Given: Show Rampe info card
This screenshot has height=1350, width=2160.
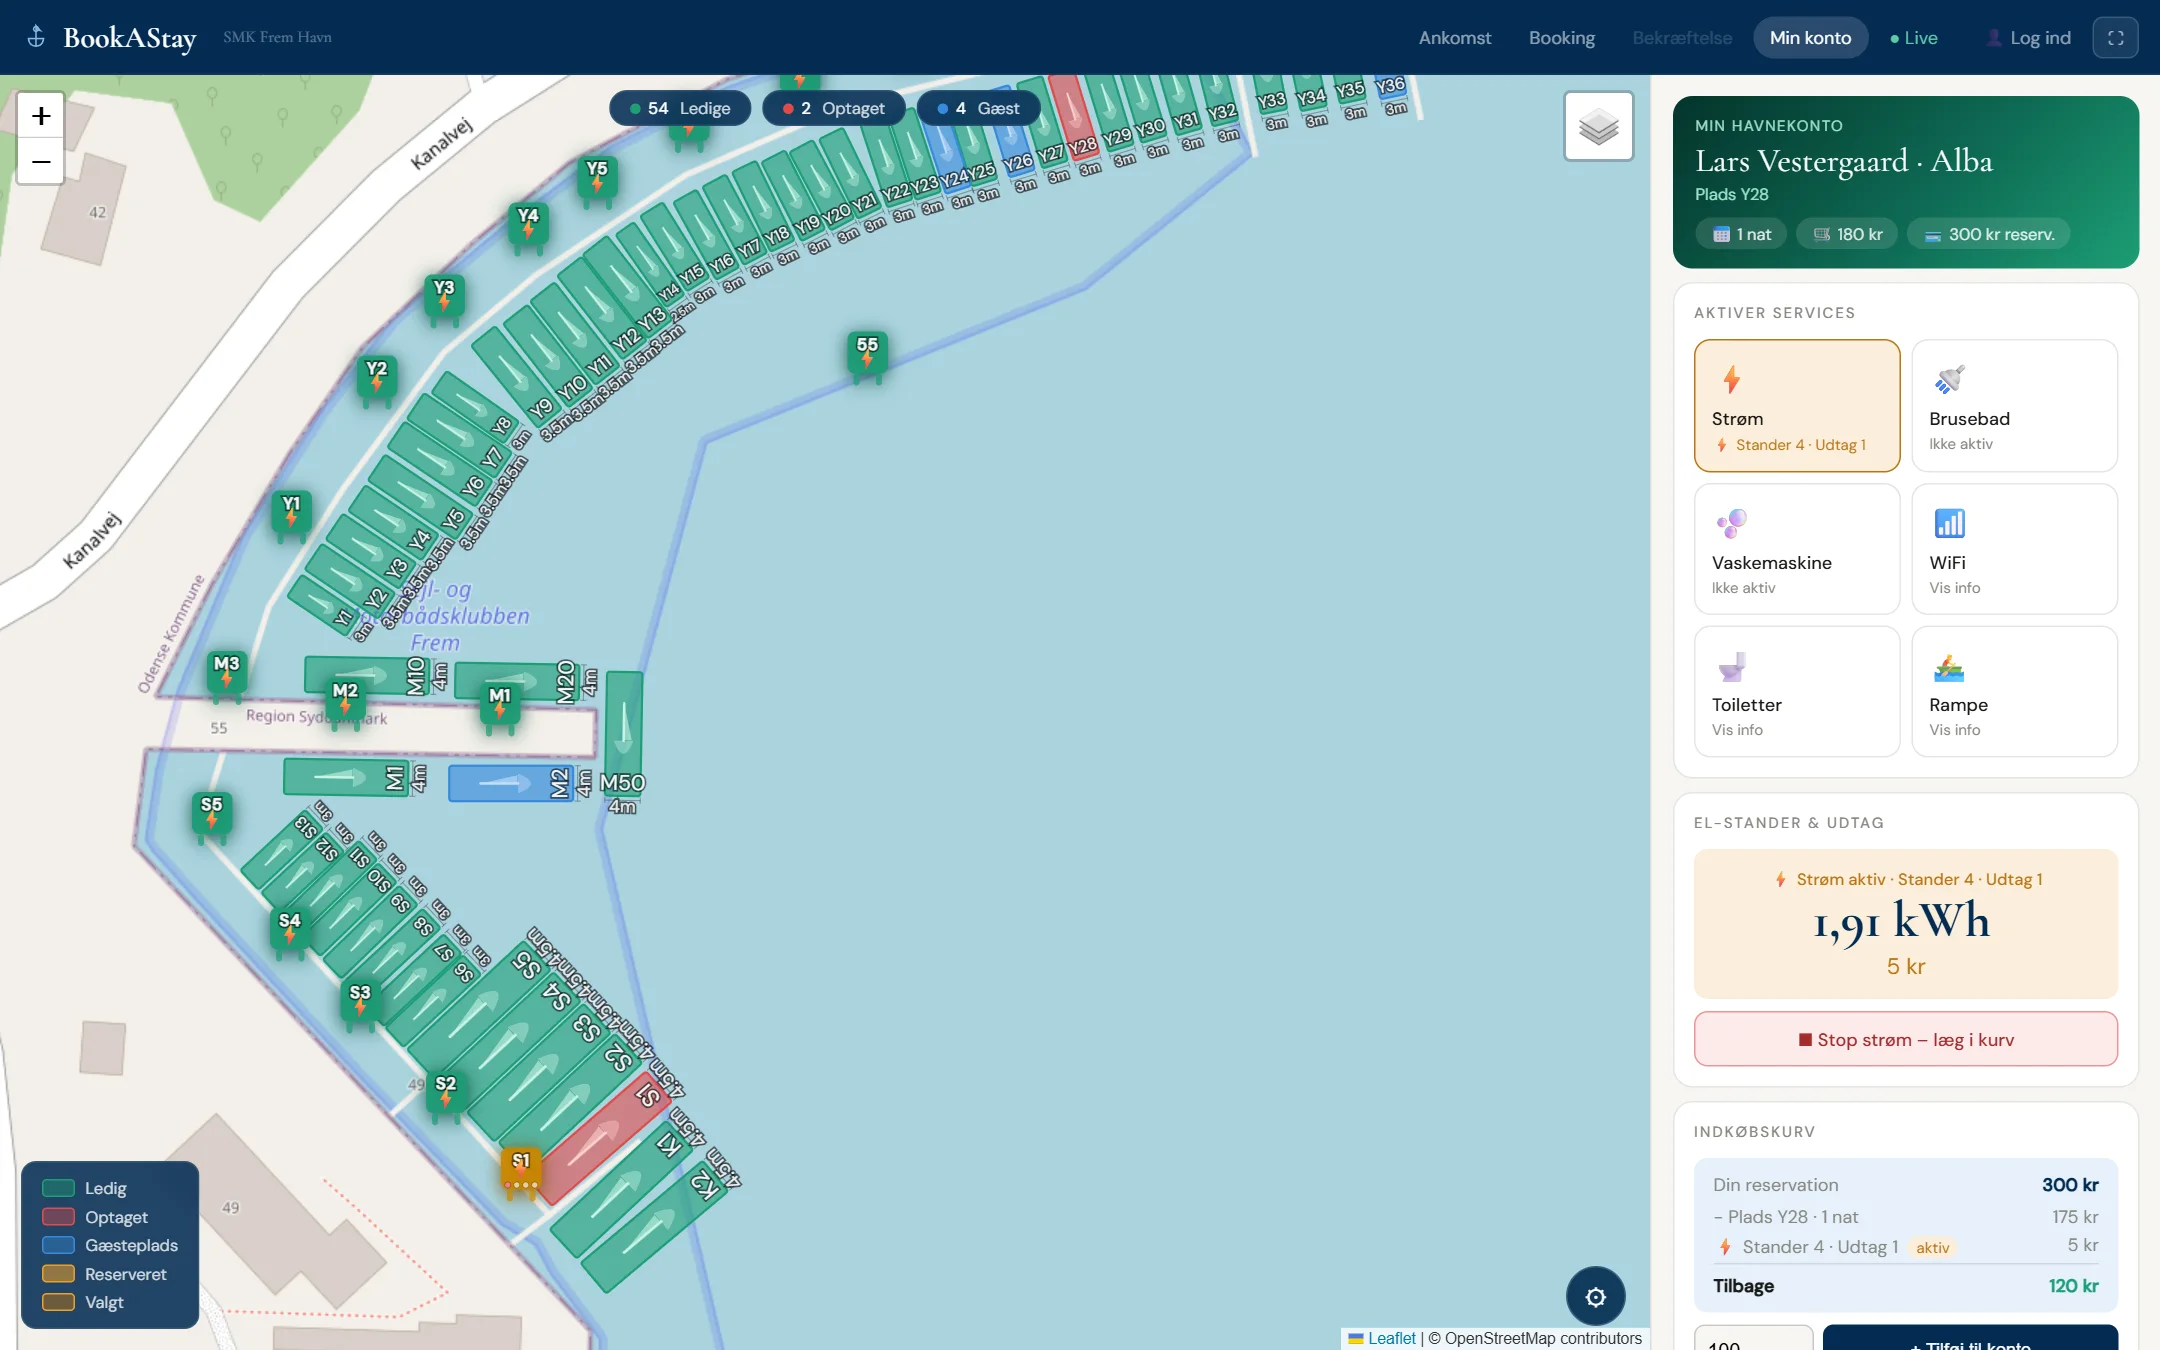Looking at the screenshot, I should [2014, 691].
